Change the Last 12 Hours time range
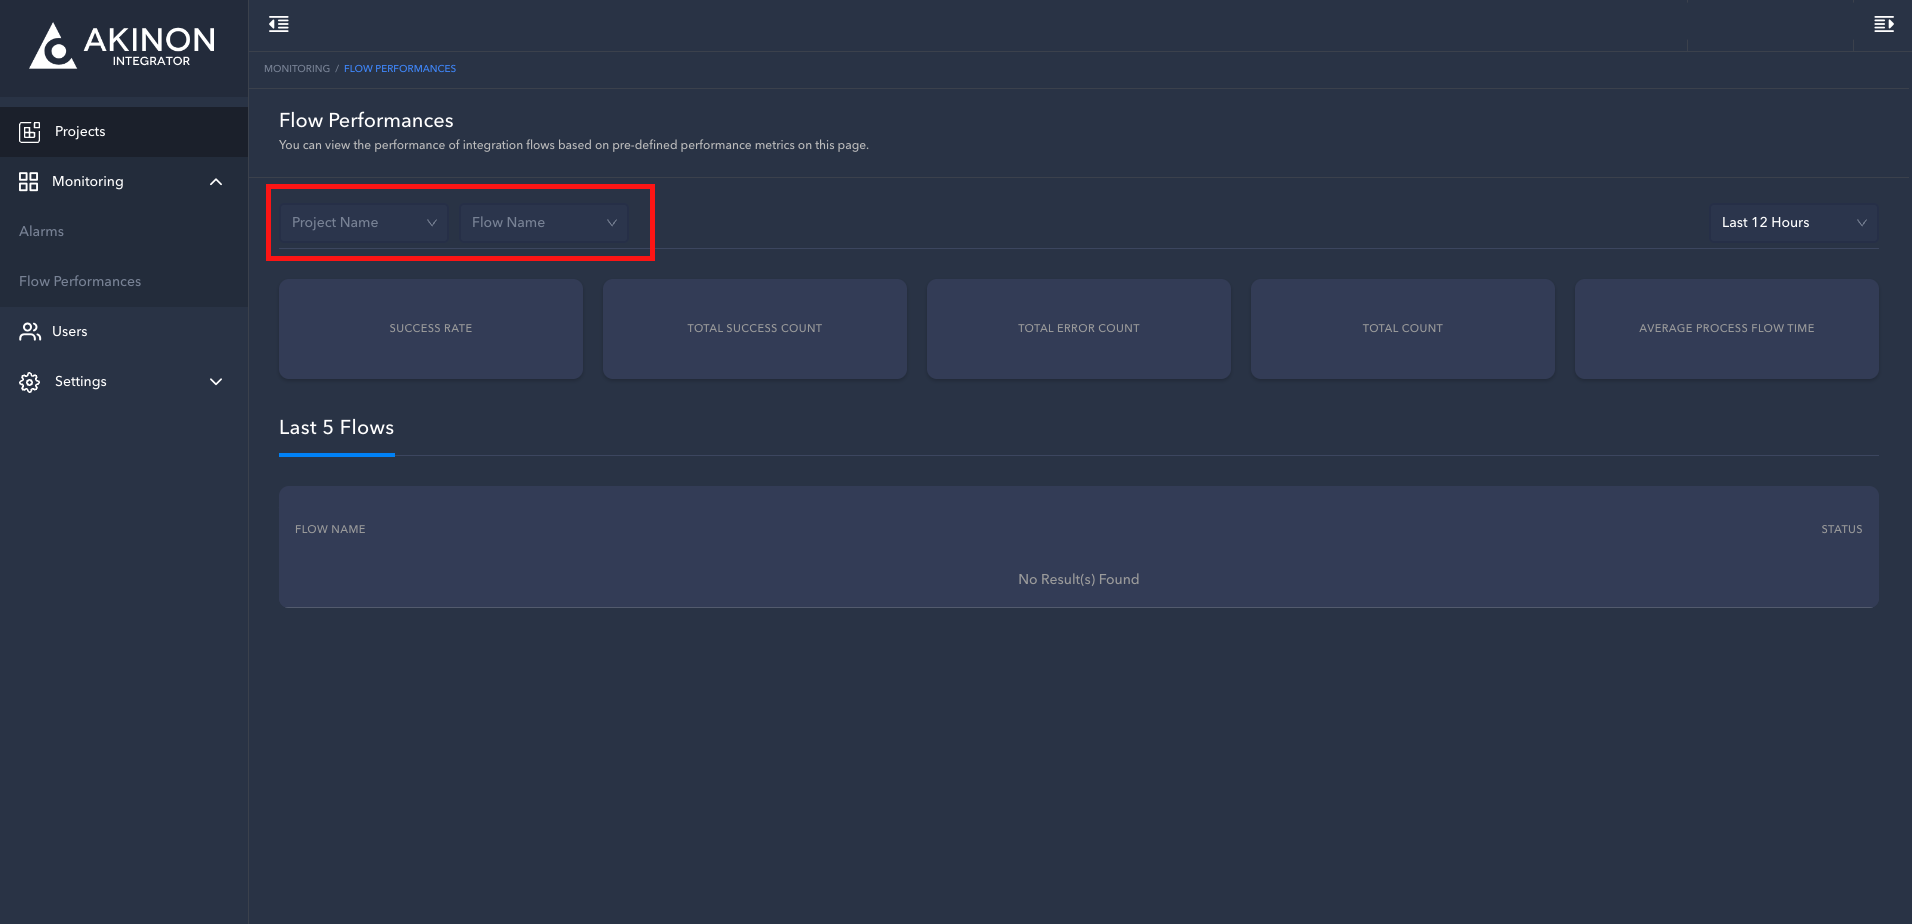This screenshot has width=1912, height=924. coord(1793,223)
